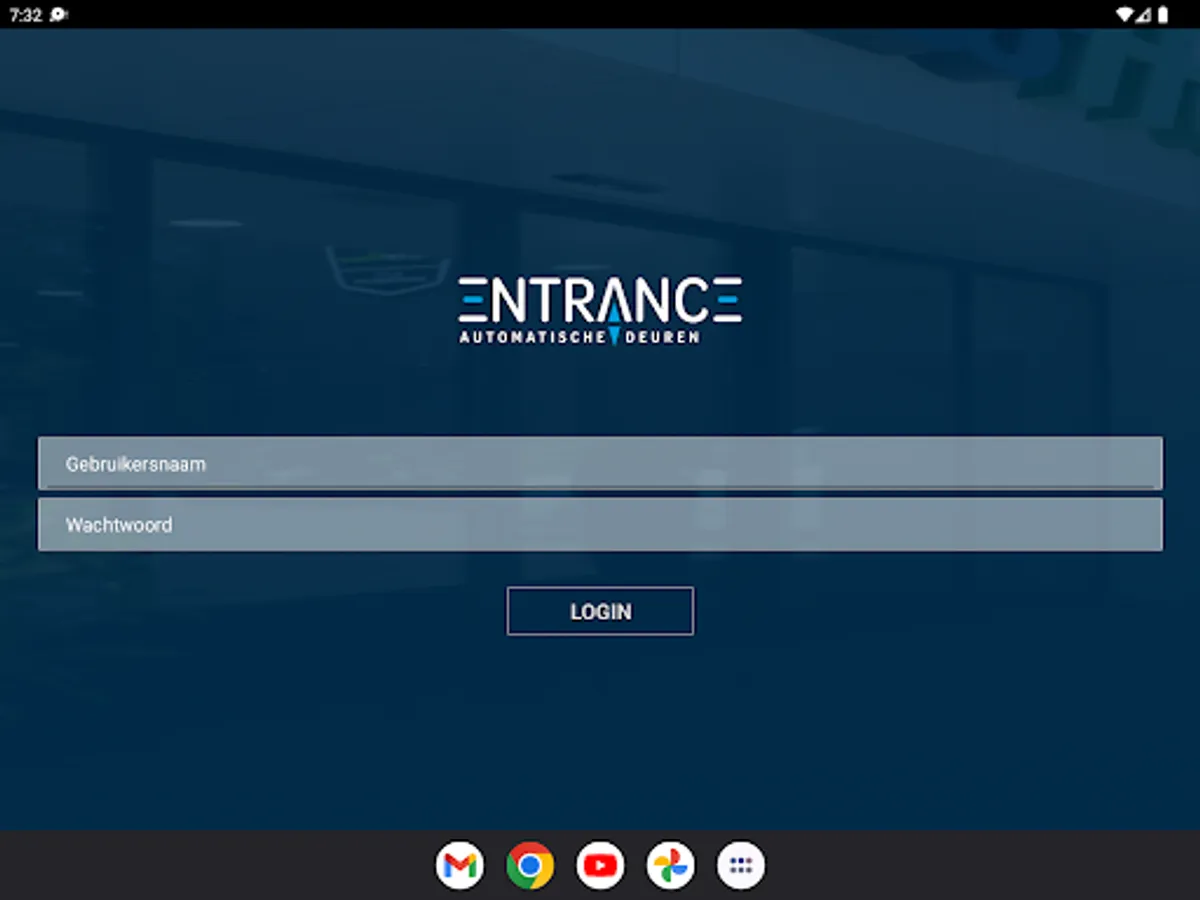Click the Gebruikersnaam username field
The width and height of the screenshot is (1200, 900).
[x=600, y=463]
